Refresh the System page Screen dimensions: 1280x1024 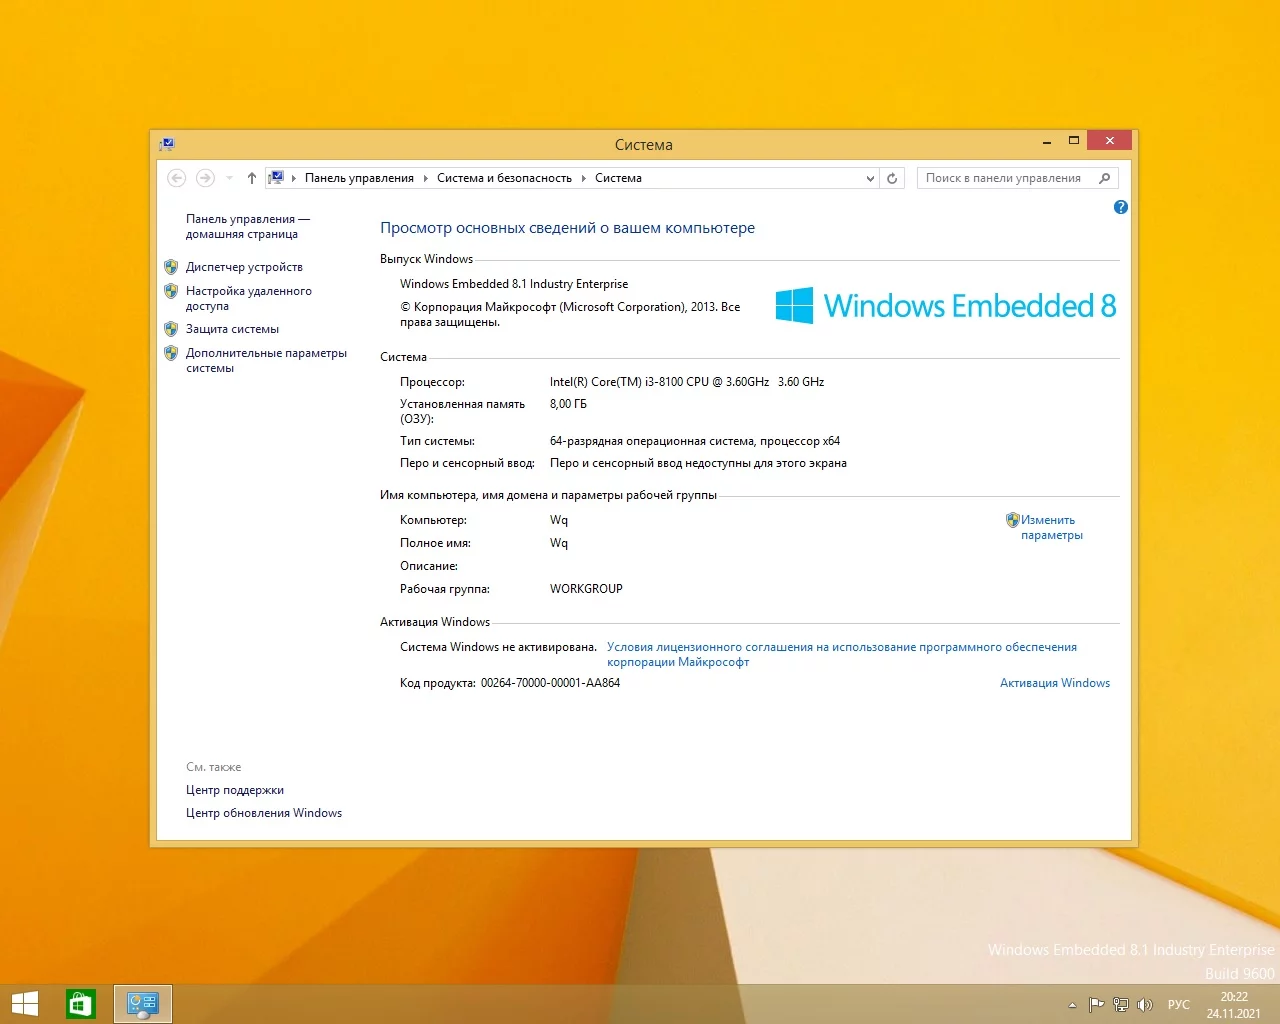pyautogui.click(x=892, y=178)
